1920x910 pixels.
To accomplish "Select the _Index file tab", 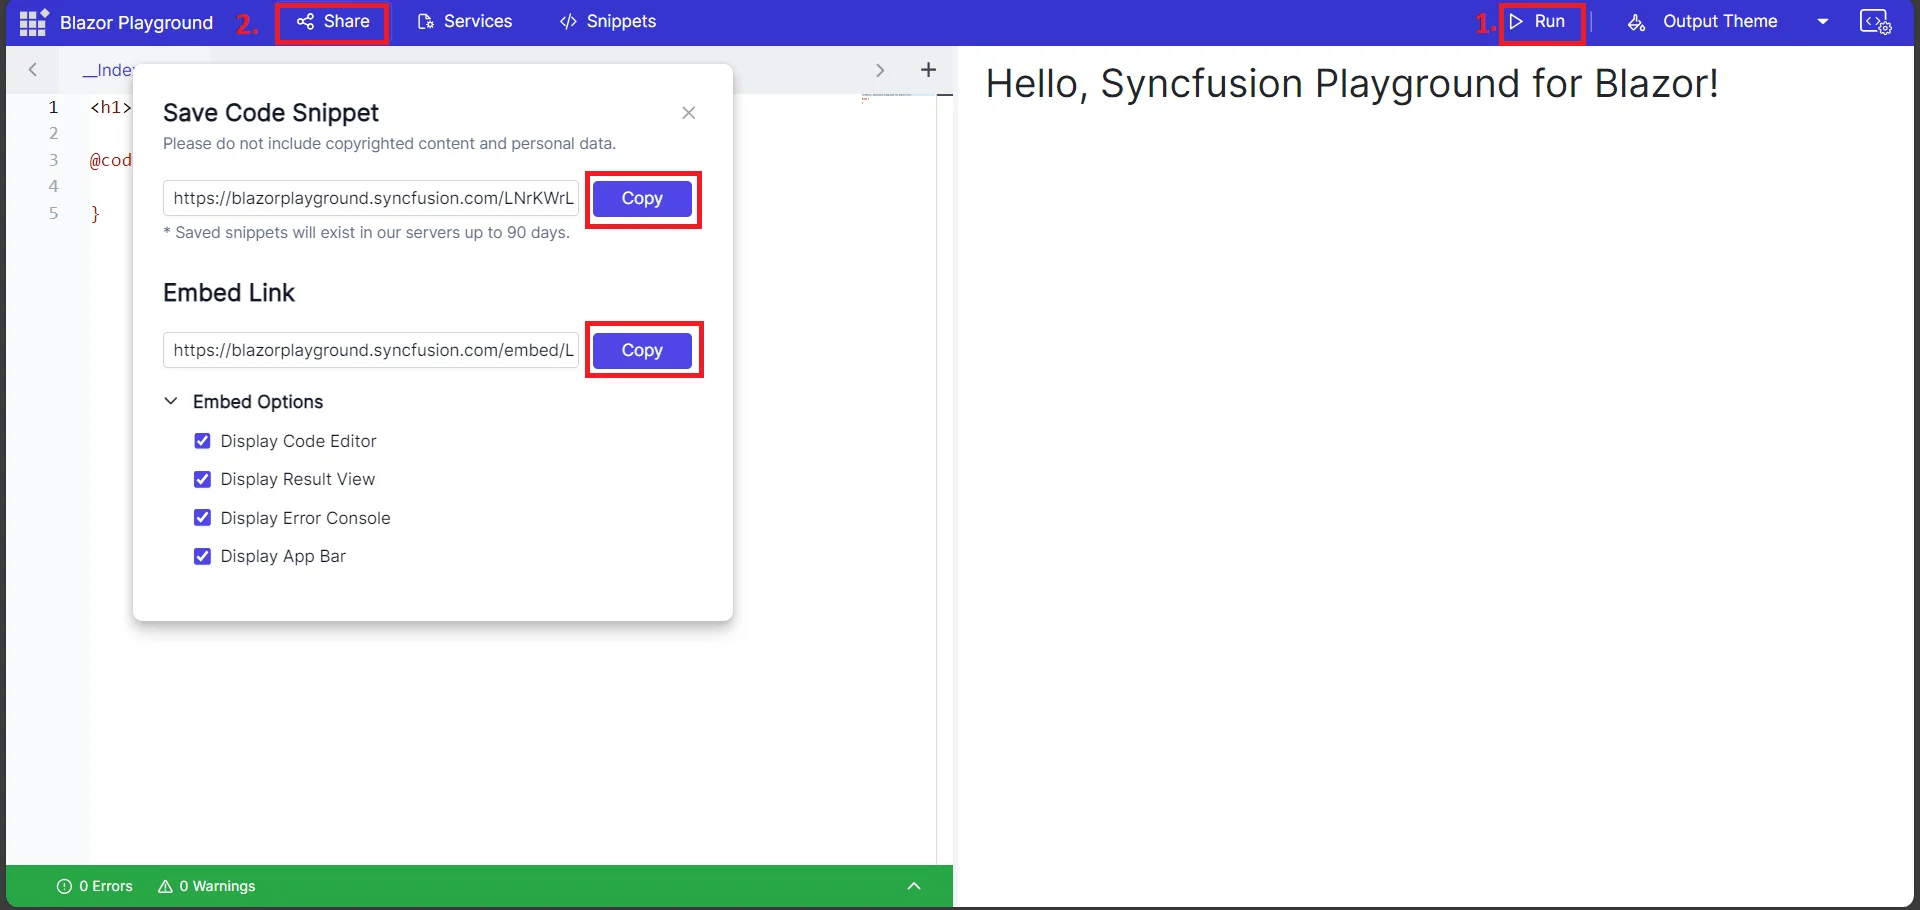I will point(110,70).
